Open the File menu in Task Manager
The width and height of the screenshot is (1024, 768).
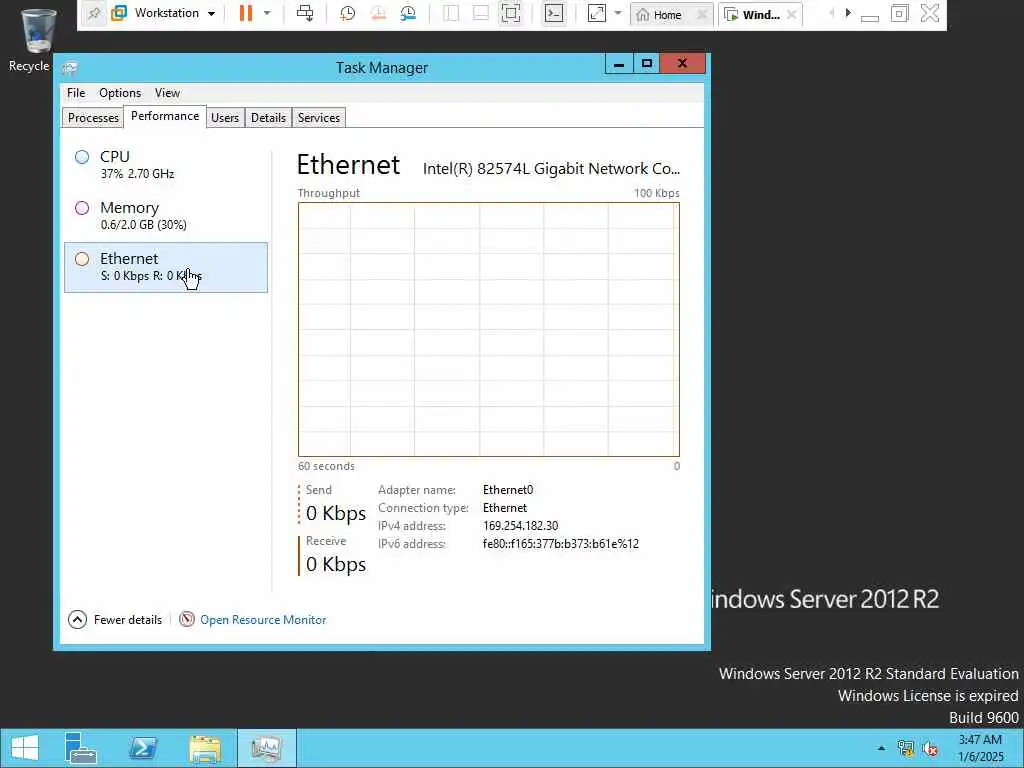76,93
